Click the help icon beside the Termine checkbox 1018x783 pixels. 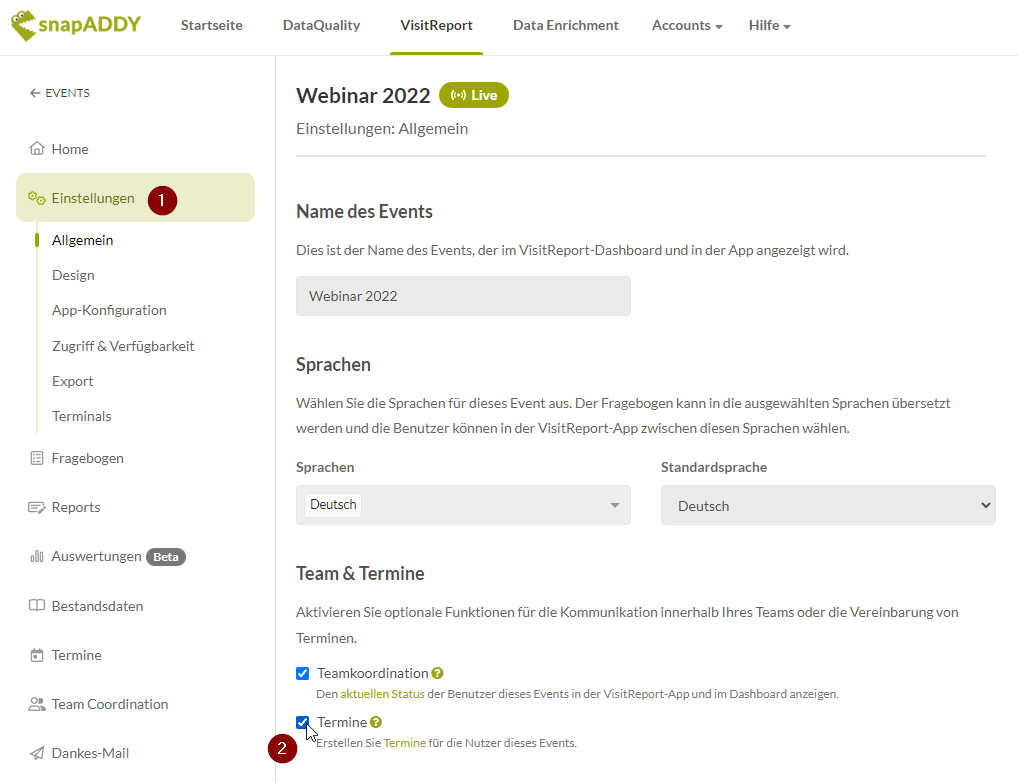point(376,722)
